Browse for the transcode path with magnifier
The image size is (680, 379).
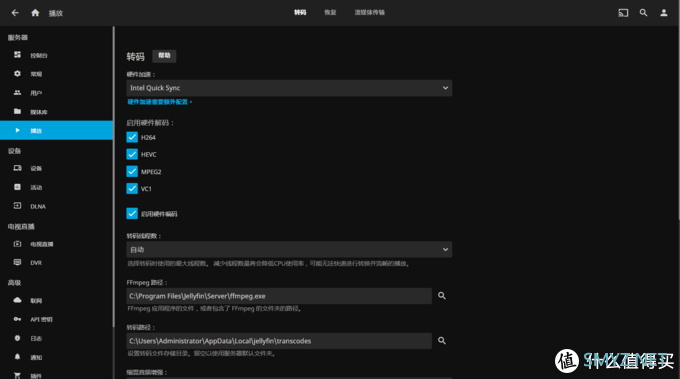(442, 341)
